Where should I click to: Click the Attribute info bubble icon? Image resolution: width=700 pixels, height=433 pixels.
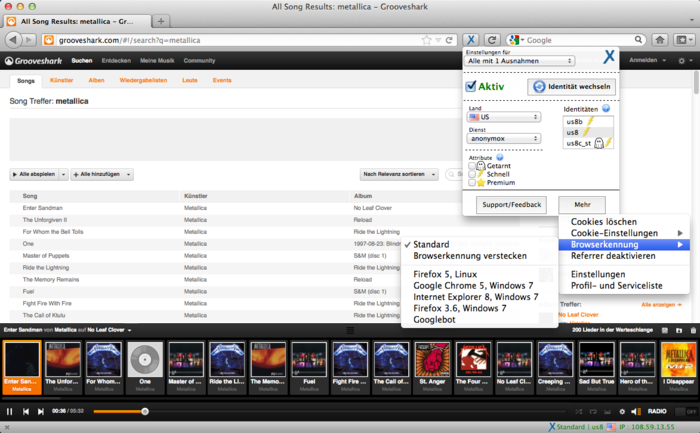coord(500,157)
